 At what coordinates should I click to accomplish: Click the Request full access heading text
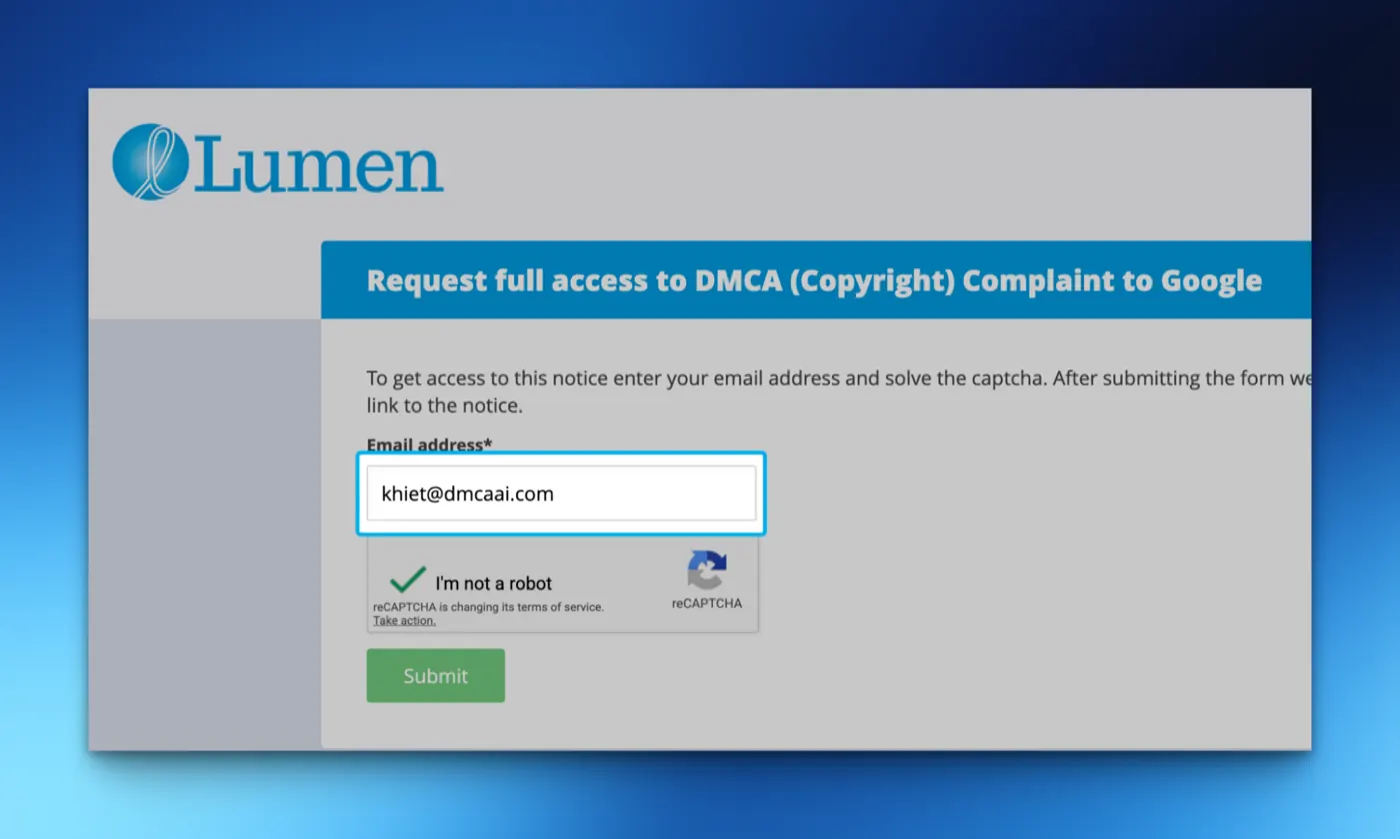[x=814, y=281]
